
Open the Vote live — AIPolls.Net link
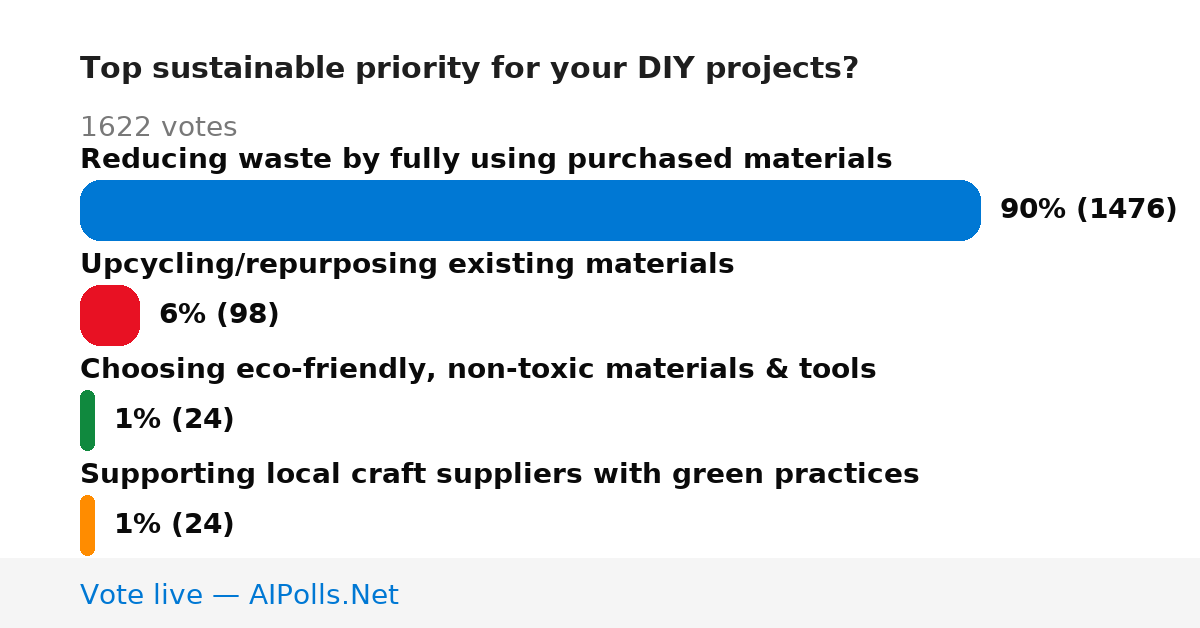[x=239, y=595]
